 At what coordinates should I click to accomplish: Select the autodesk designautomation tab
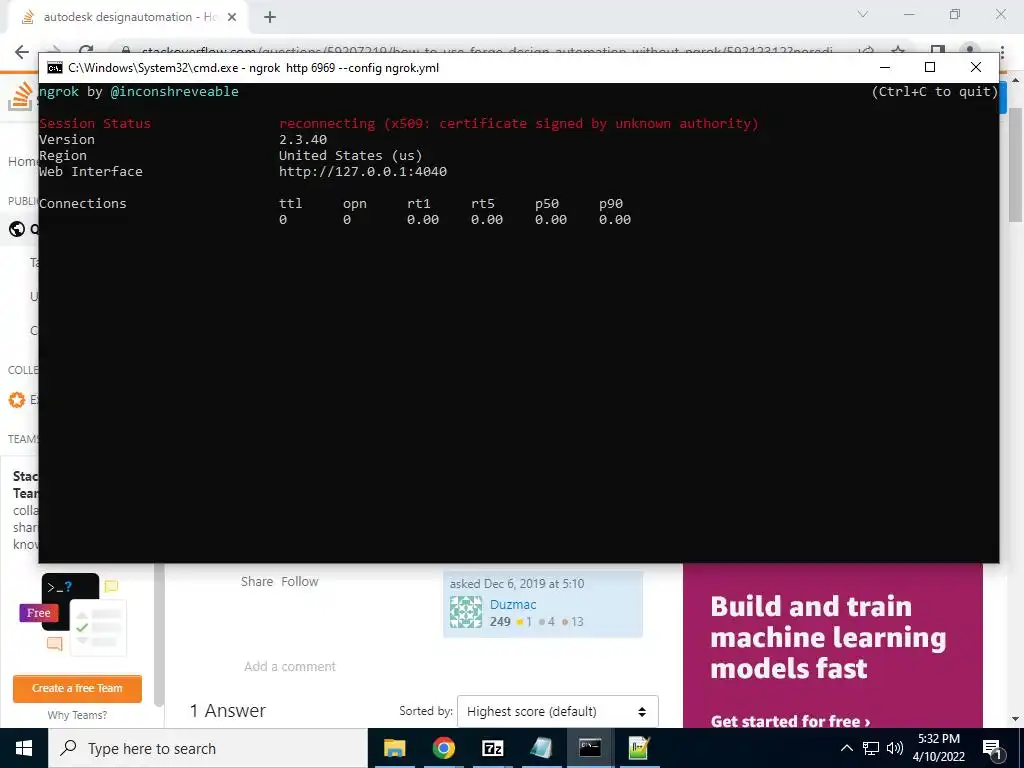[x=128, y=17]
